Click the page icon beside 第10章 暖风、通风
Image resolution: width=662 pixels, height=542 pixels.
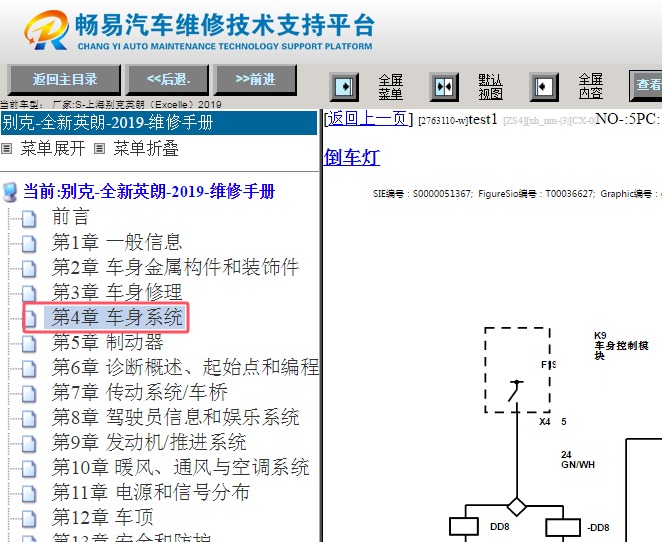[29, 469]
